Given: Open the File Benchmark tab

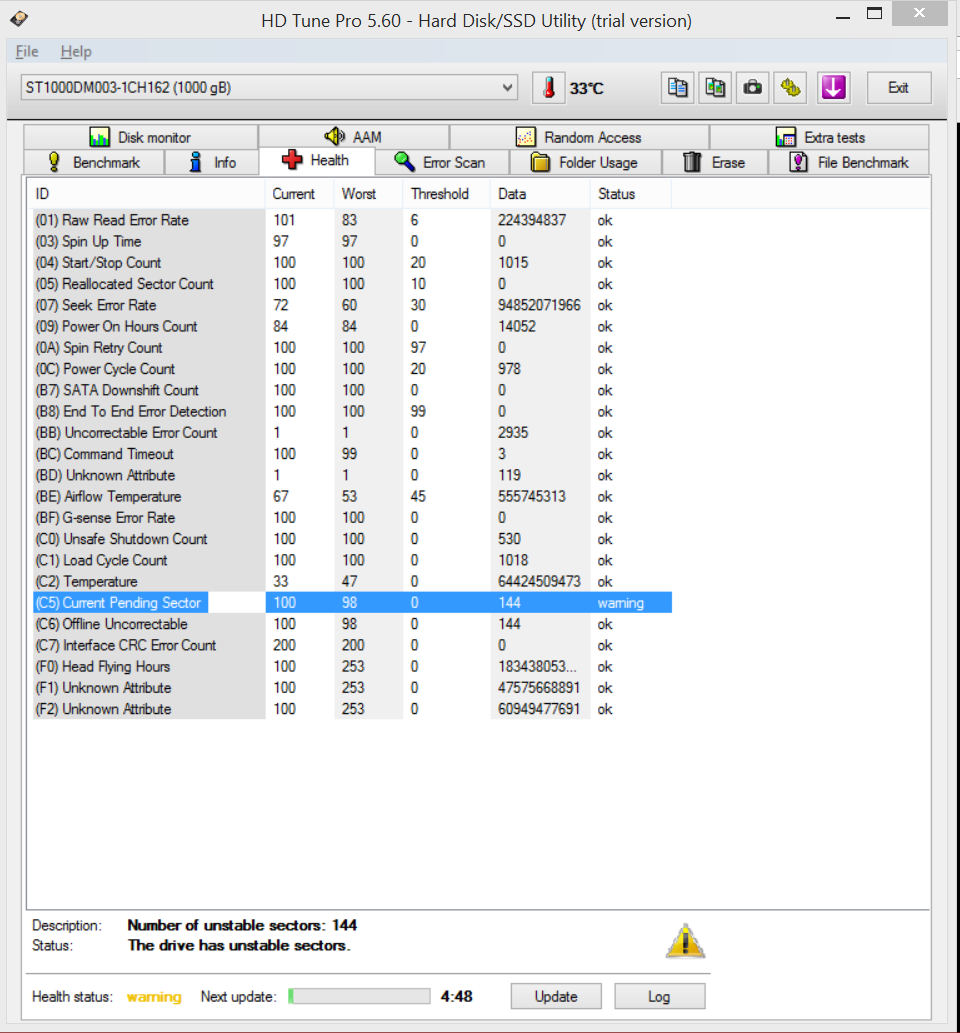Looking at the screenshot, I should coord(849,162).
